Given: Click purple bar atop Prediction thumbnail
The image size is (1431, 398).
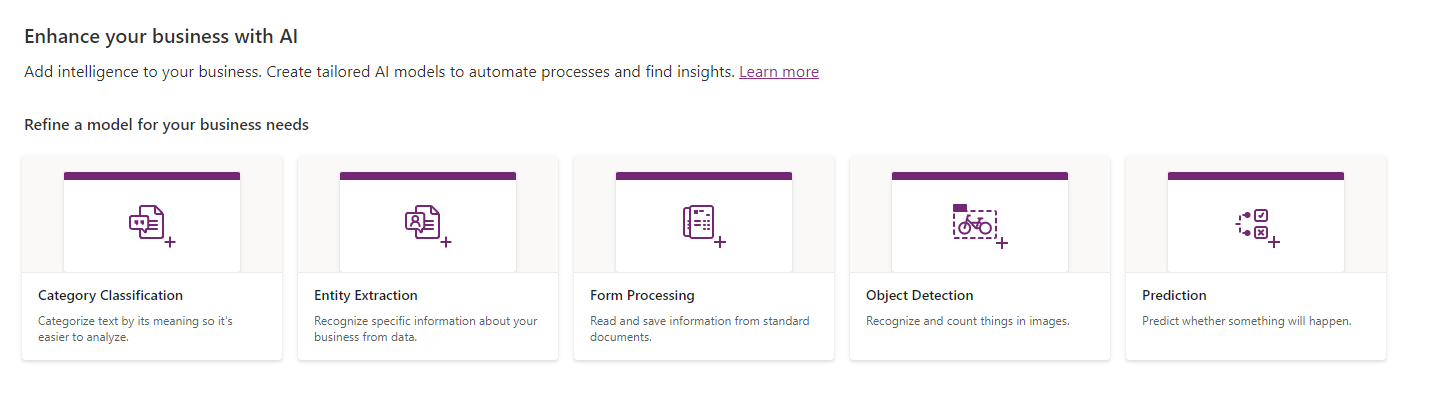Looking at the screenshot, I should pos(1256,176).
